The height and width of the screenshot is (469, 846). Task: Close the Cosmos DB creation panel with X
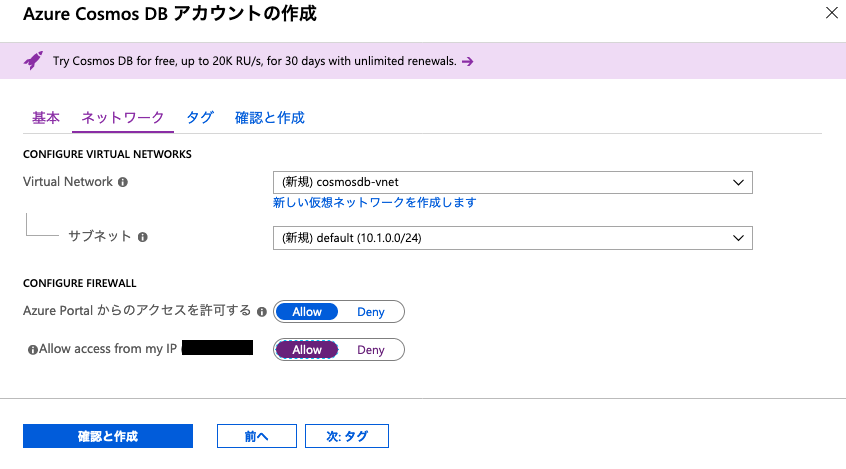coord(831,13)
